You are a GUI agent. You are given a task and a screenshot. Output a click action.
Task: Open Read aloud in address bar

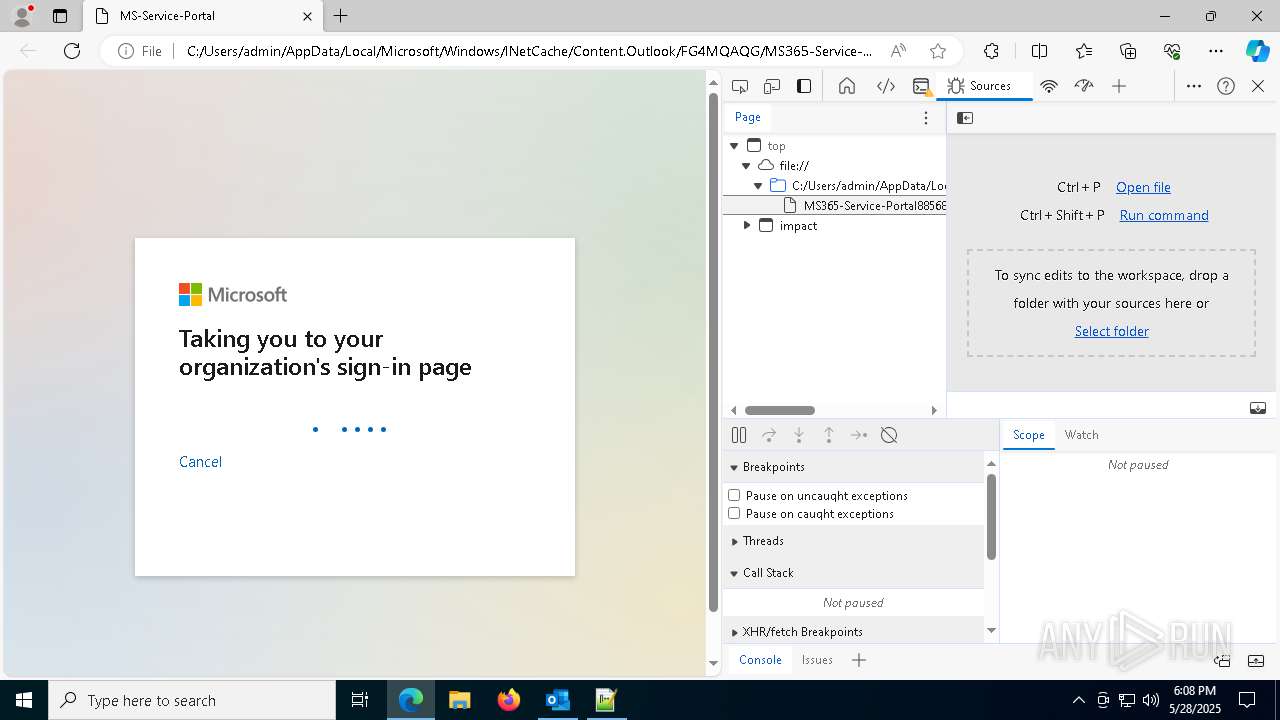898,51
